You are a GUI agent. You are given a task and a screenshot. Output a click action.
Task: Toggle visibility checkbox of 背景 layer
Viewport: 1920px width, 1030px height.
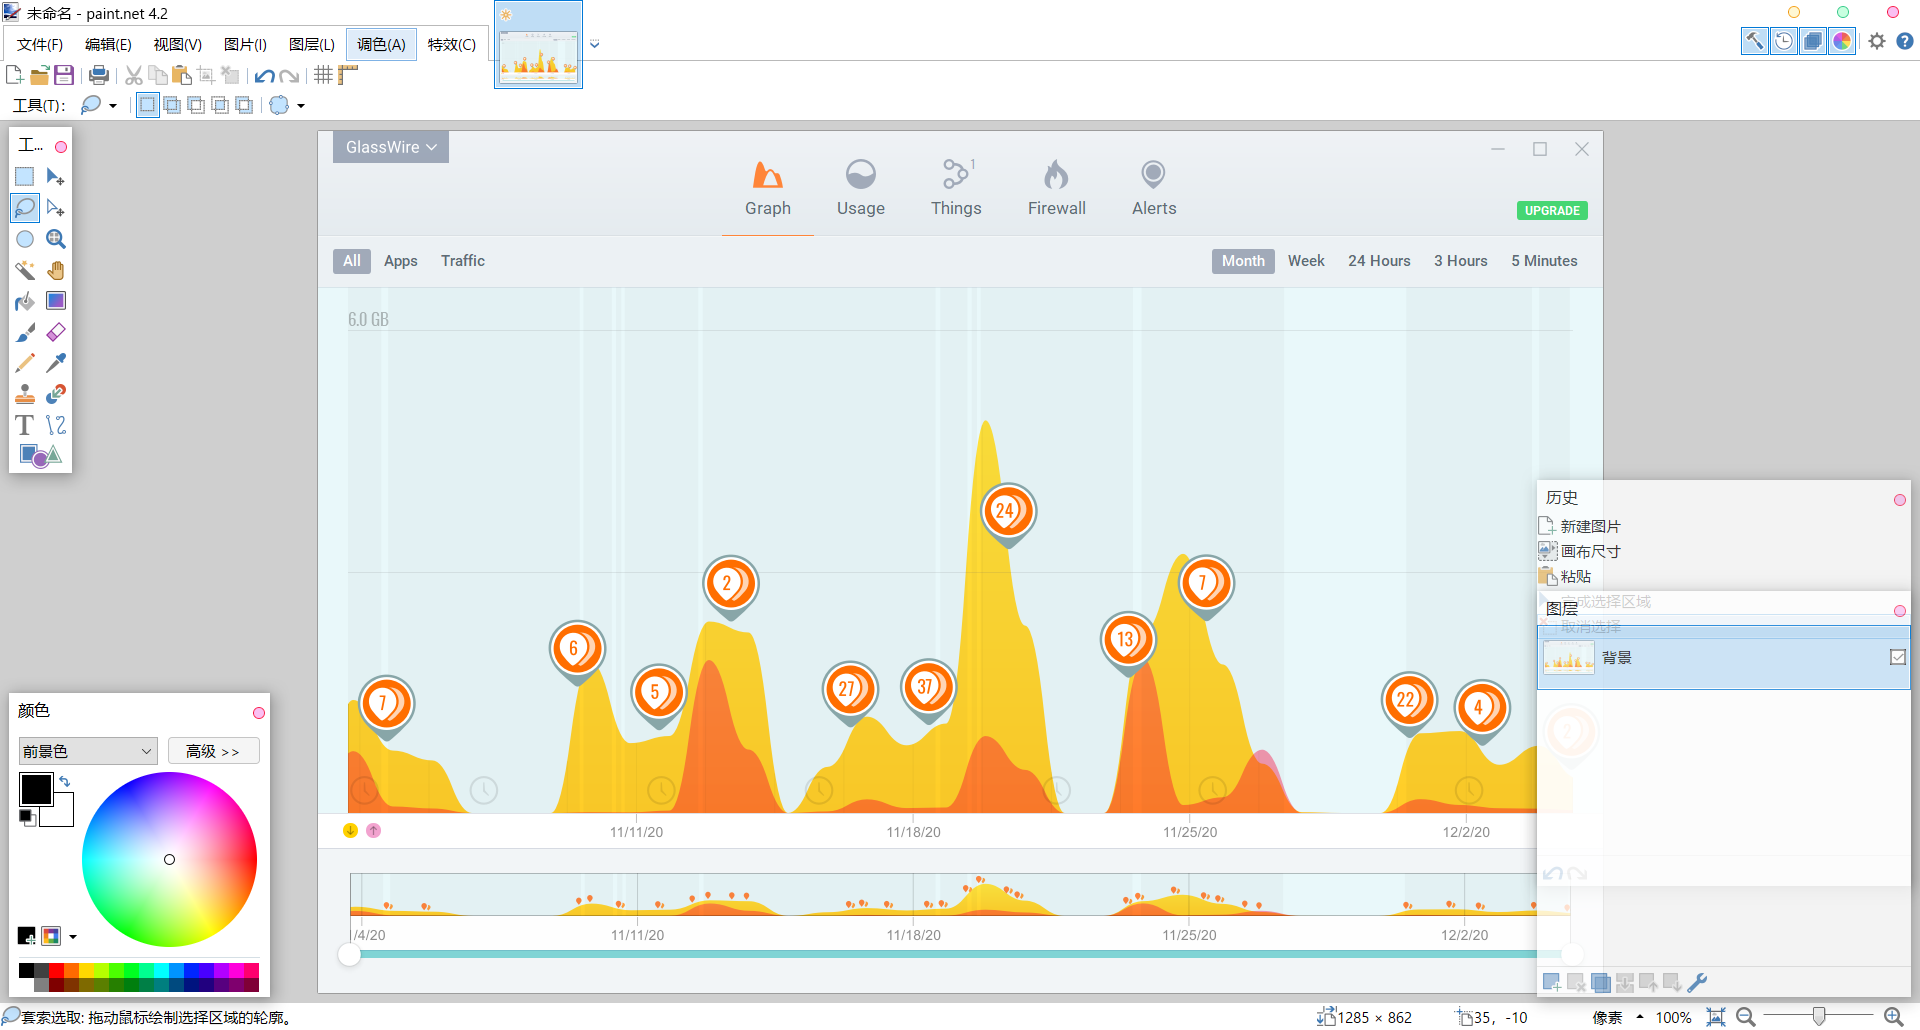point(1897,657)
